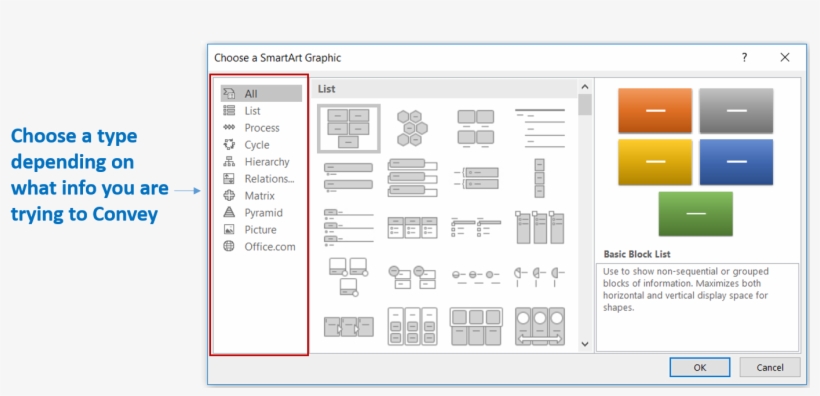Choose the three boxes with corner circles layout
Image resolution: width=820 pixels, height=396 pixels.
point(348,277)
